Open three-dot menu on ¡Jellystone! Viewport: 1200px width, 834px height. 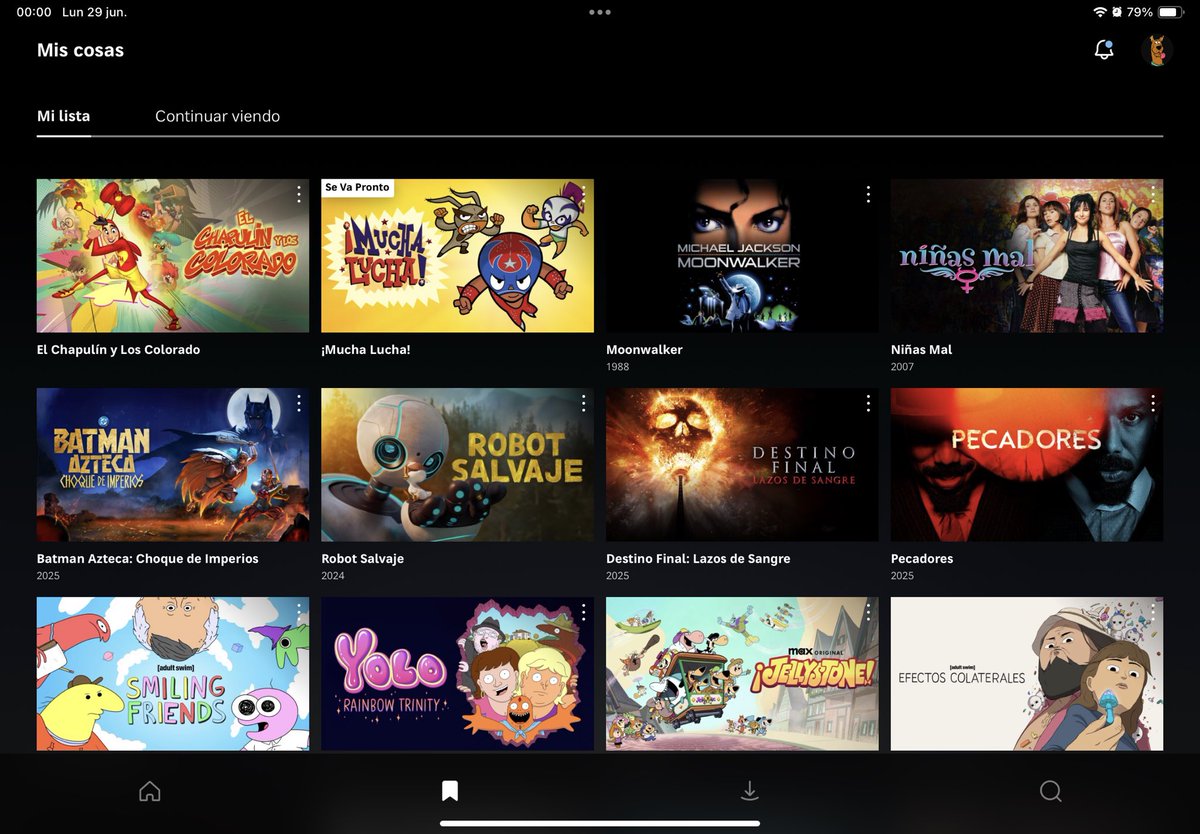868,612
